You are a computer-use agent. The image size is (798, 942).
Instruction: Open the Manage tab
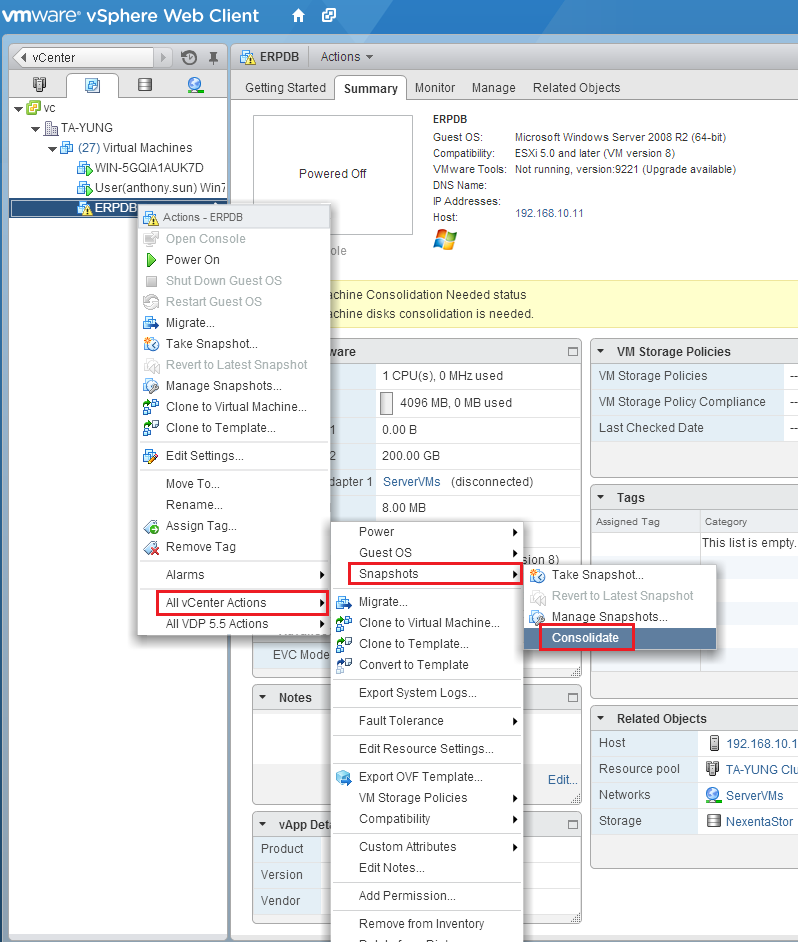click(493, 88)
